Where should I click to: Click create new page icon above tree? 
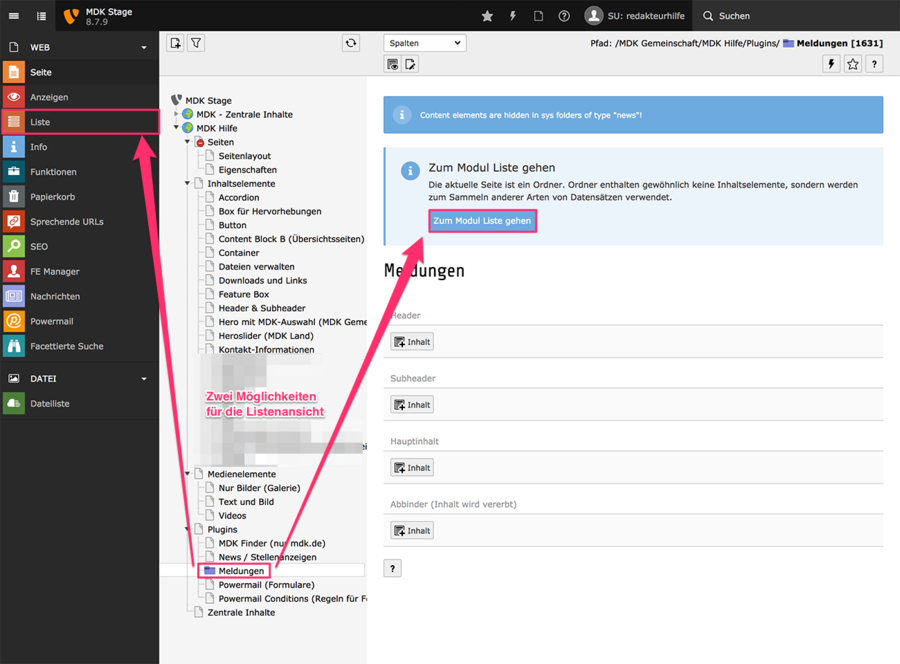[176, 43]
